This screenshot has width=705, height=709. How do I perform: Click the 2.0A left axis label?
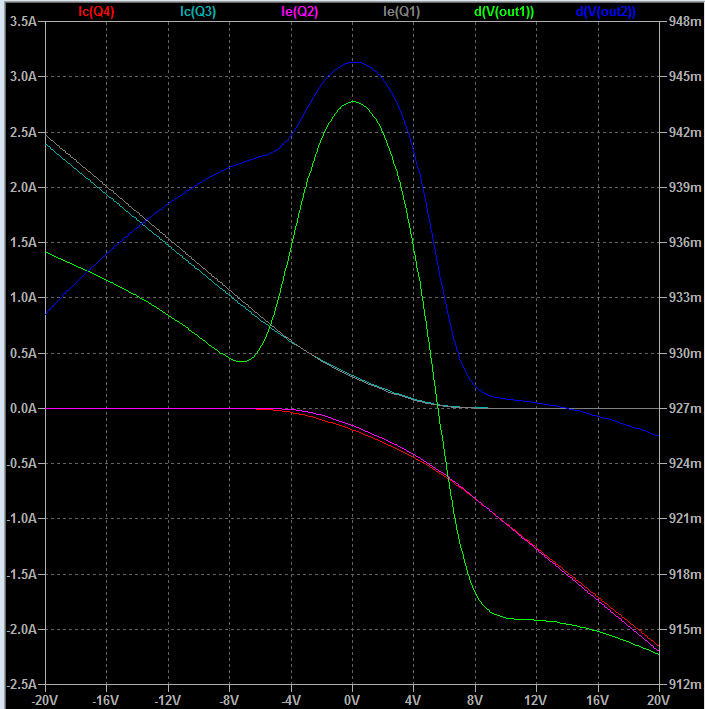(x=24, y=187)
